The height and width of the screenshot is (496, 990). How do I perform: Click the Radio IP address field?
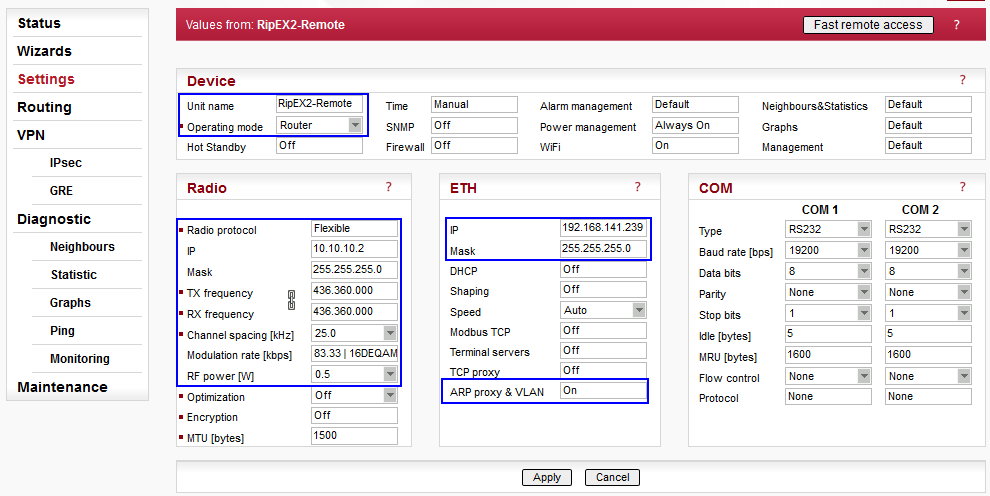(x=355, y=249)
